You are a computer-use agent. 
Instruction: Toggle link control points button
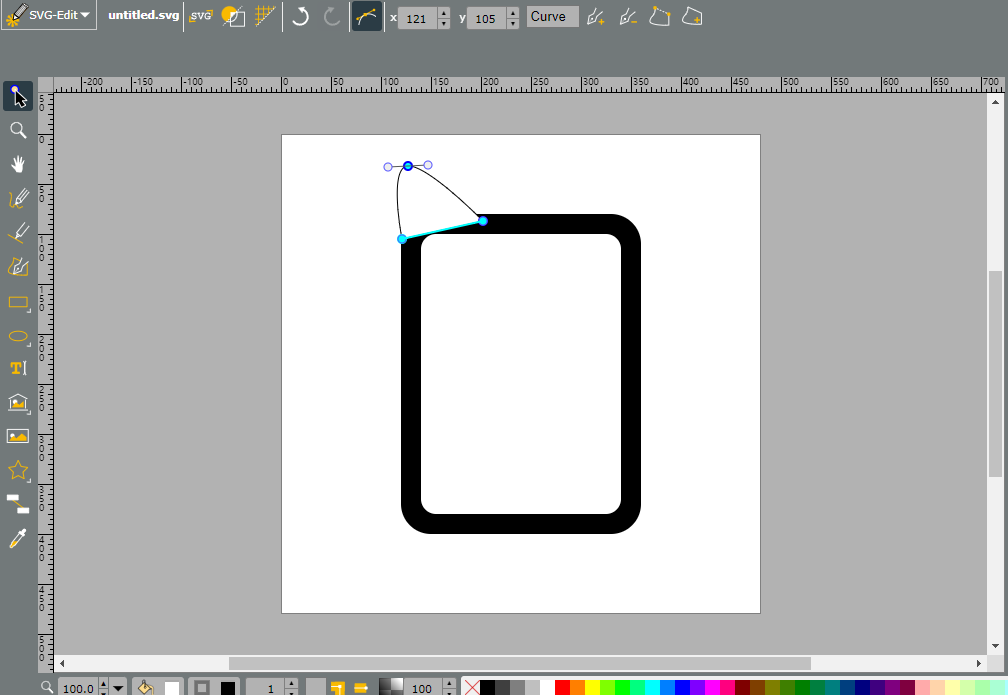point(366,16)
